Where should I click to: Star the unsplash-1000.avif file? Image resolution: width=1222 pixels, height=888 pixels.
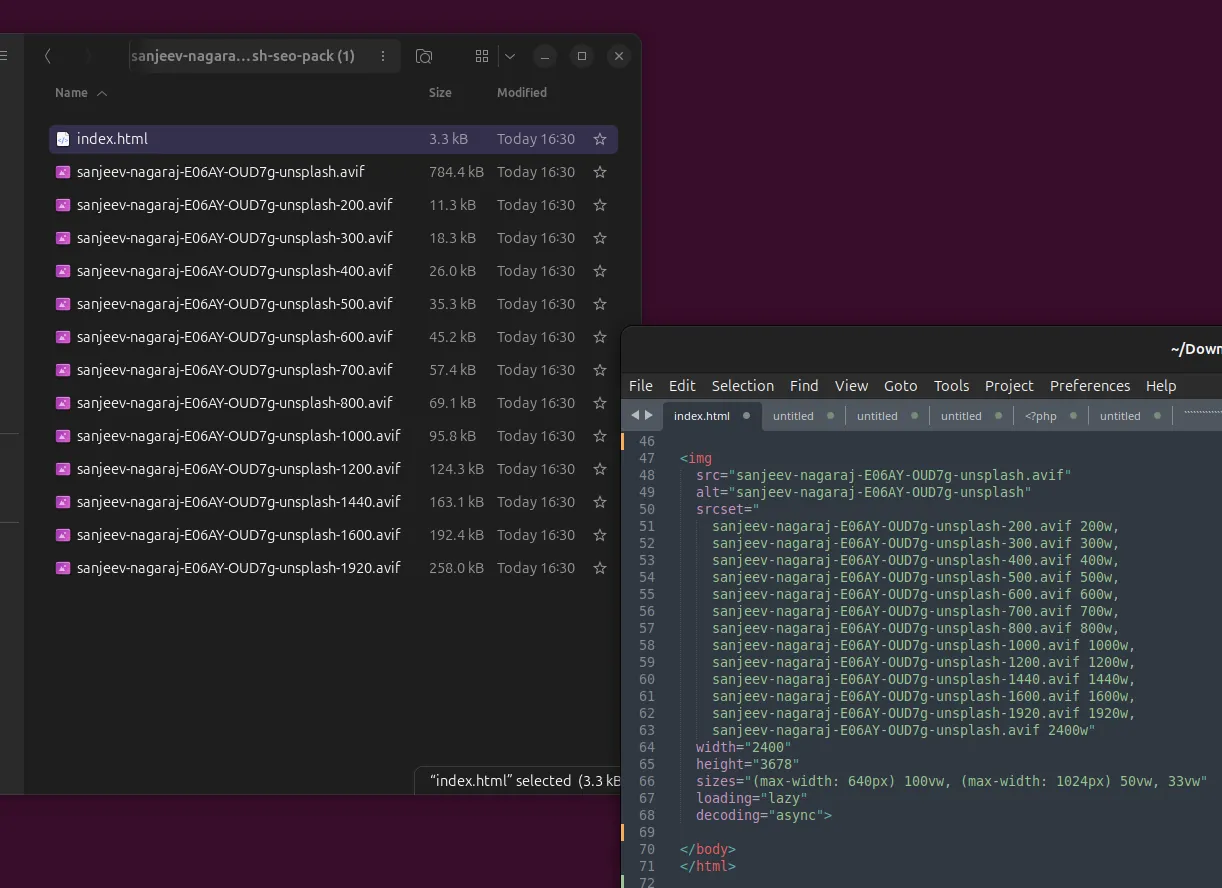[600, 436]
